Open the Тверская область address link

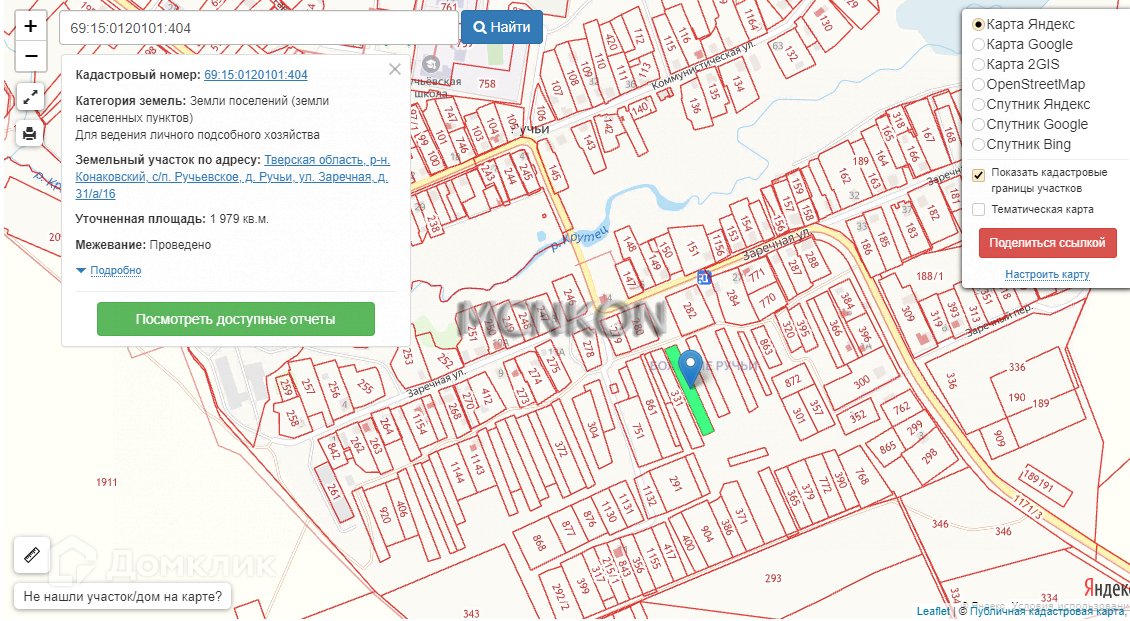click(x=232, y=177)
